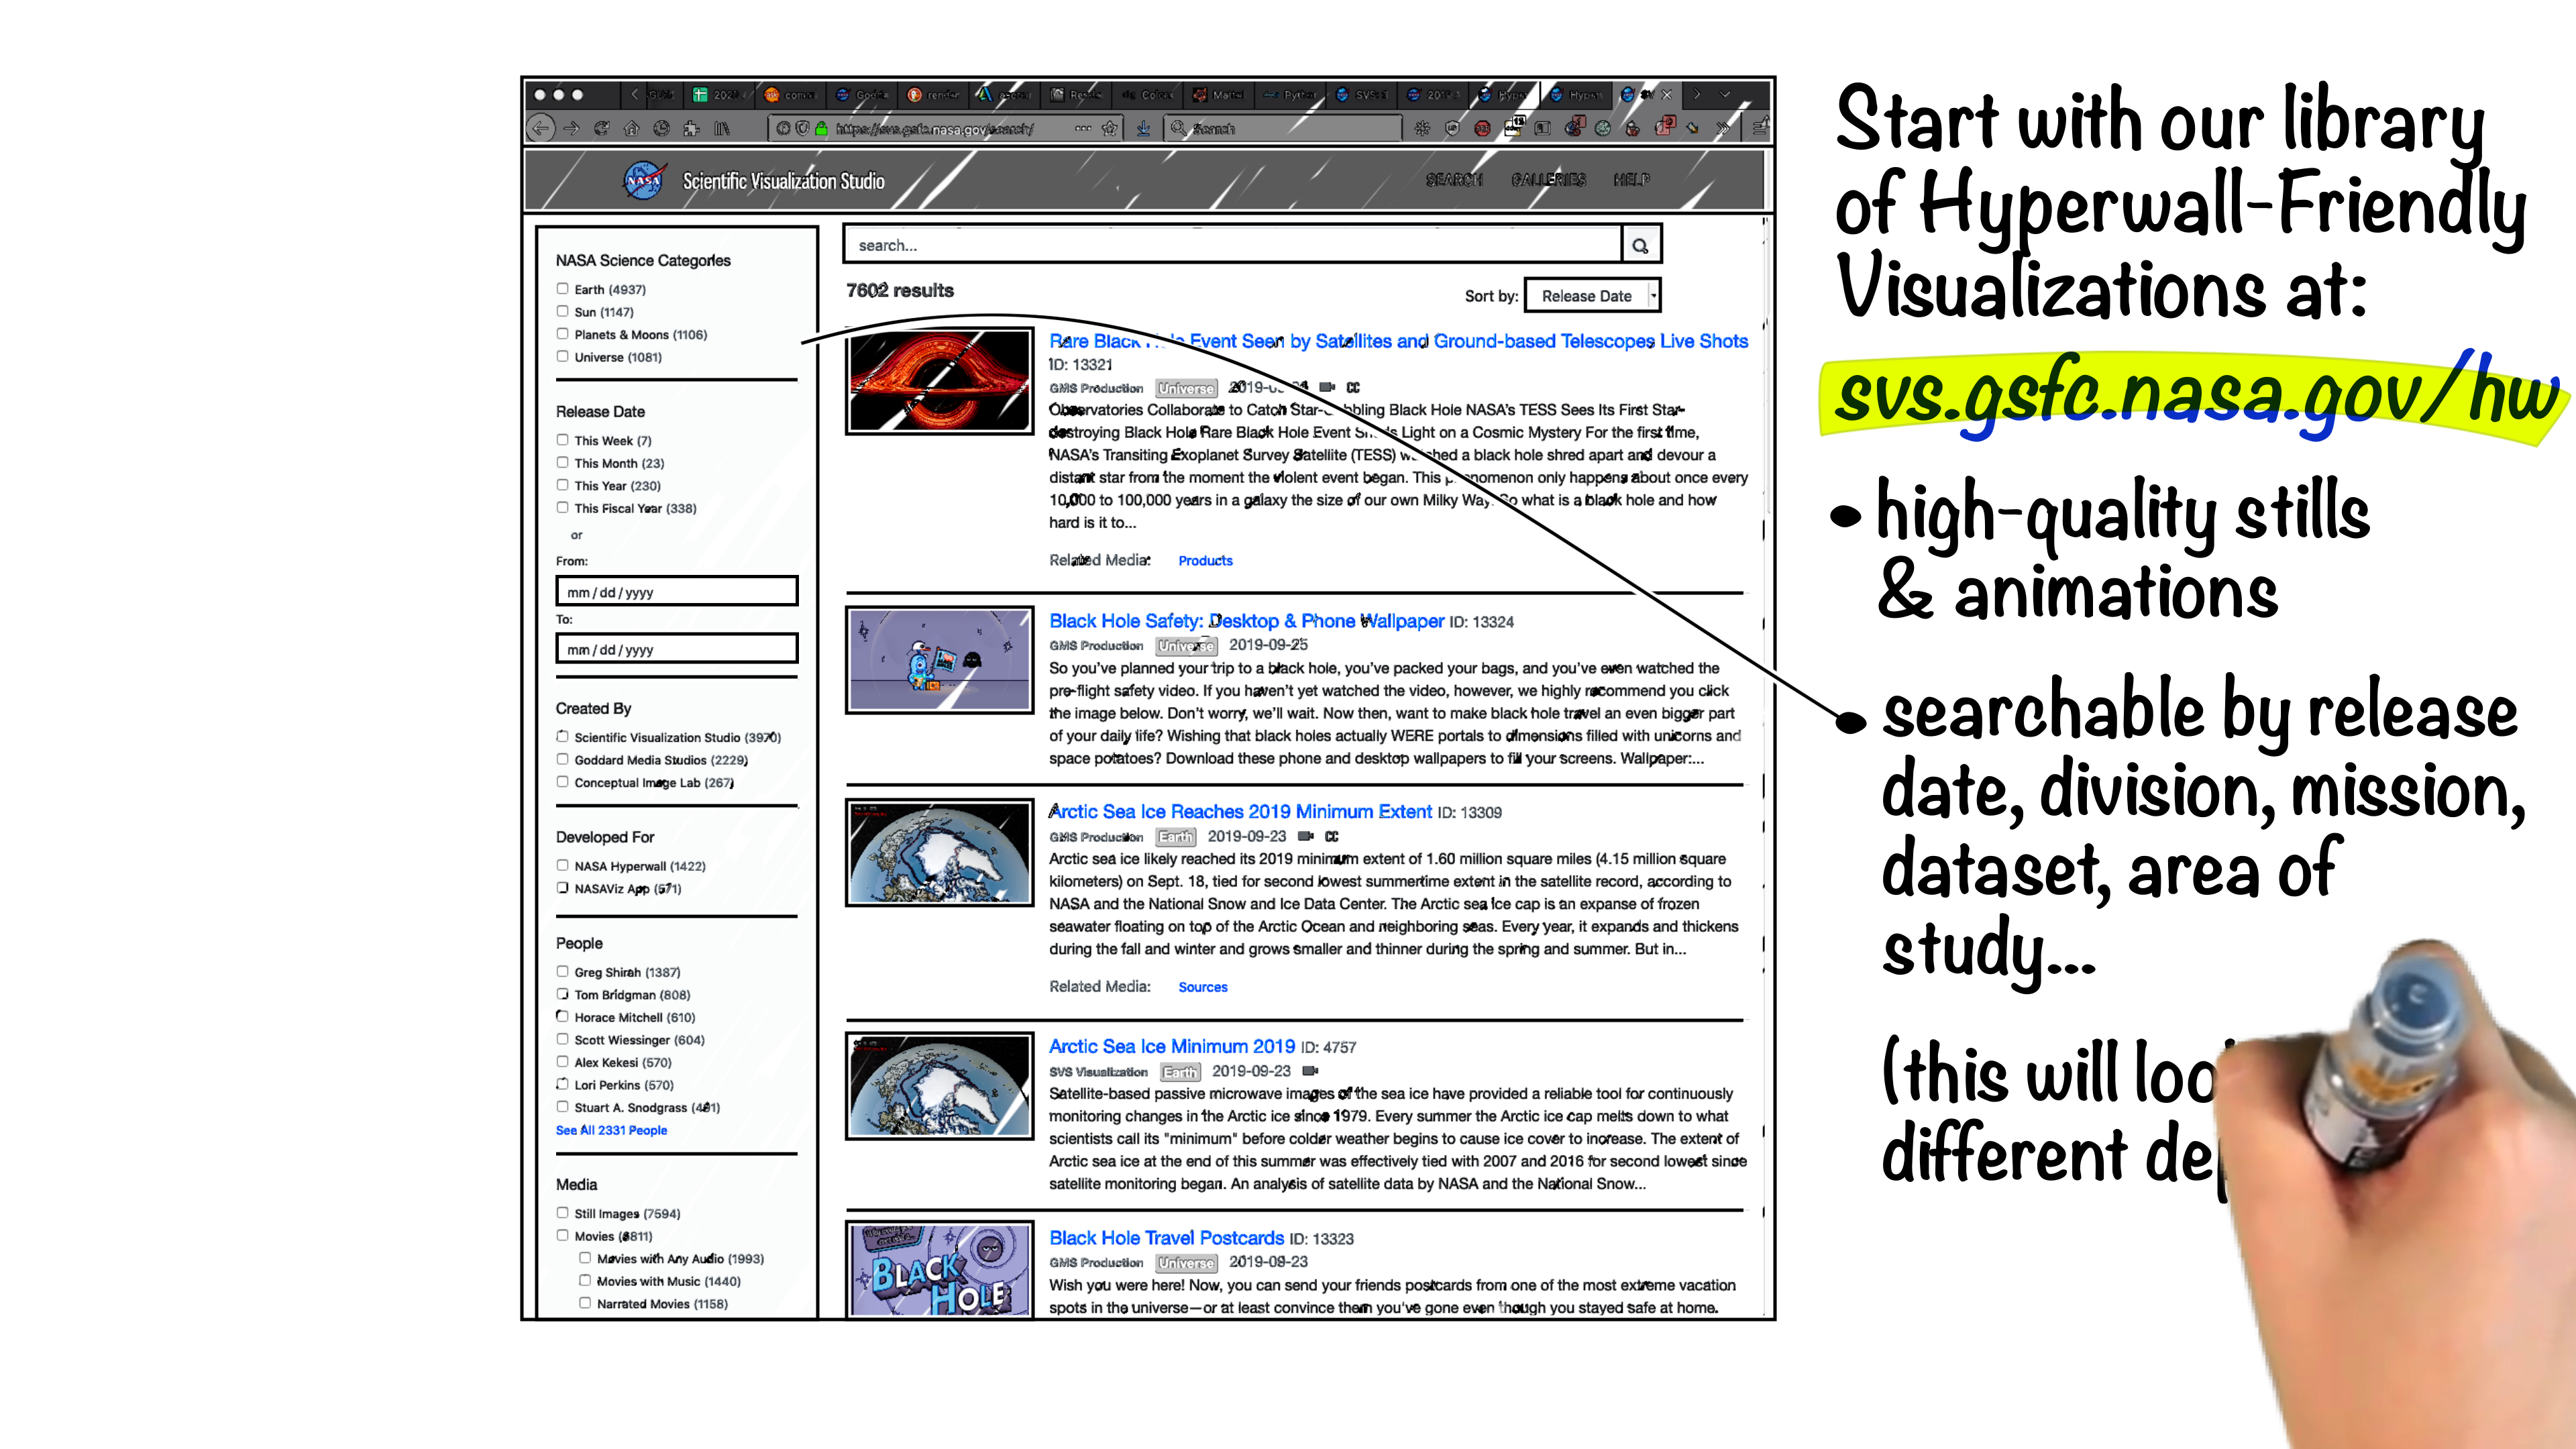The height and width of the screenshot is (1449, 2576).
Task: Click the From date field
Action: 677,591
